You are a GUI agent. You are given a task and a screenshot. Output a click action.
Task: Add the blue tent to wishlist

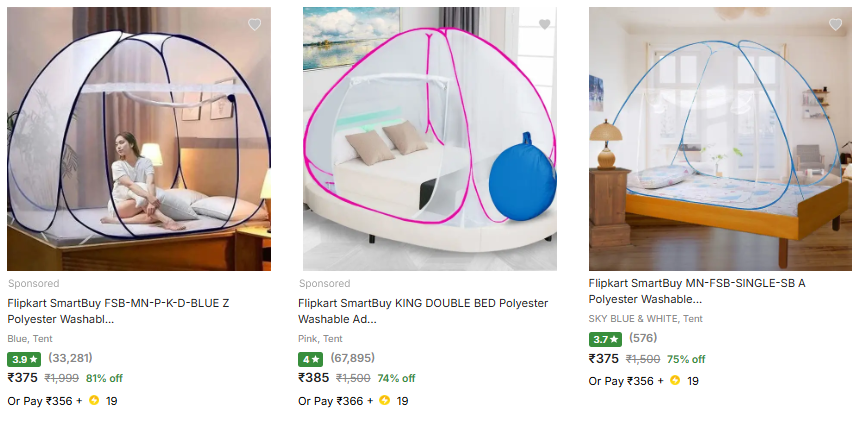click(x=255, y=24)
